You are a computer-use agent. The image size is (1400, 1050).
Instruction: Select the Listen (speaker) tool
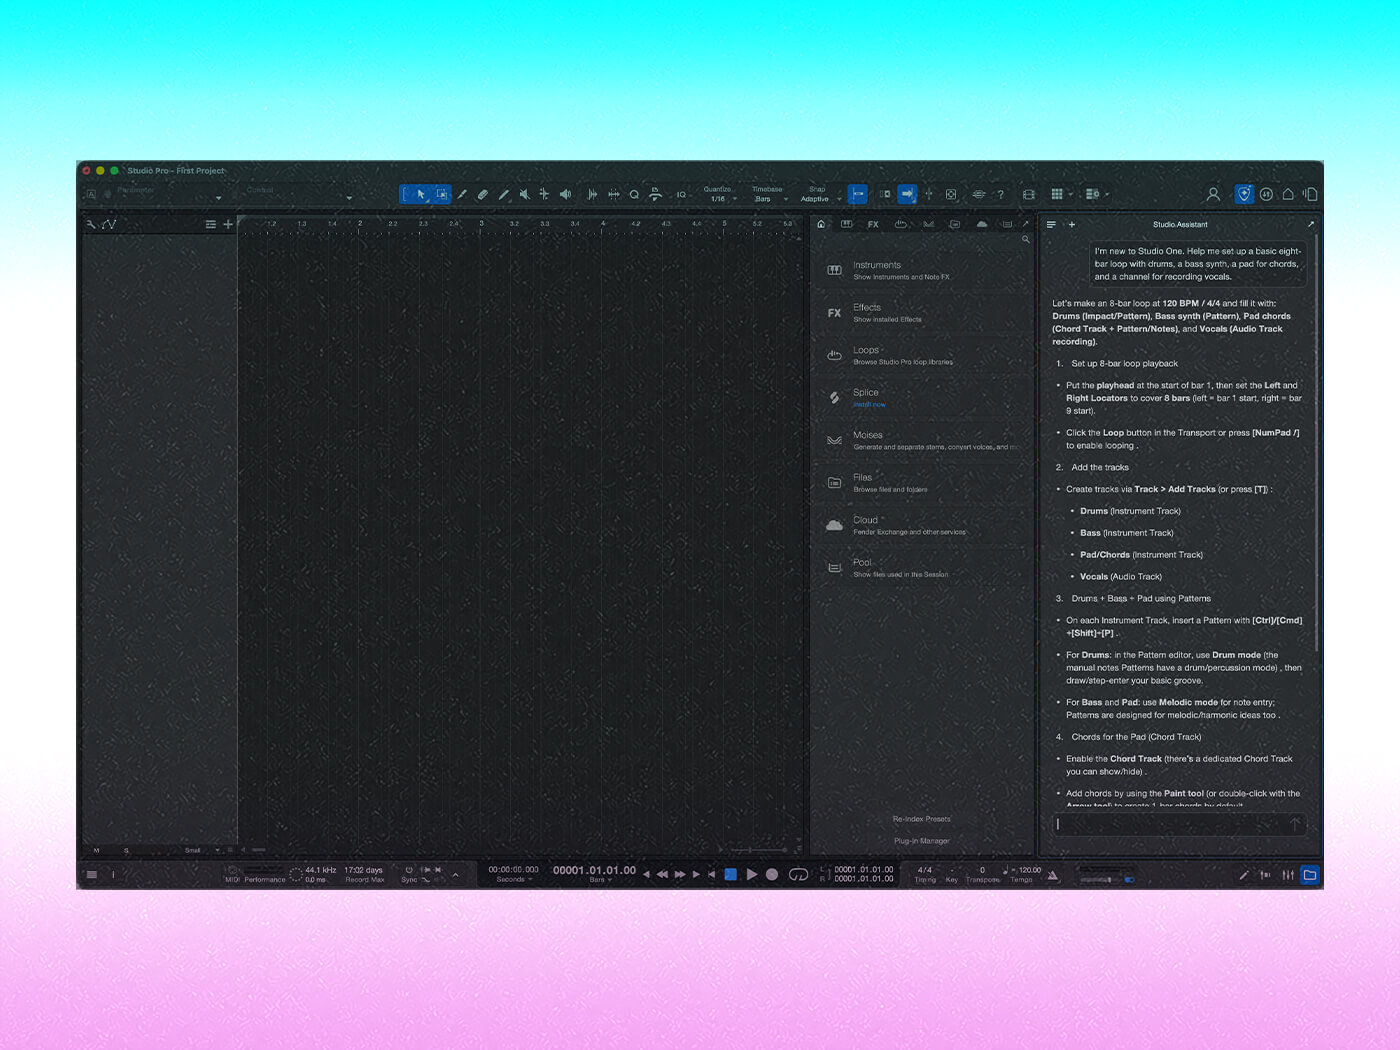[565, 194]
